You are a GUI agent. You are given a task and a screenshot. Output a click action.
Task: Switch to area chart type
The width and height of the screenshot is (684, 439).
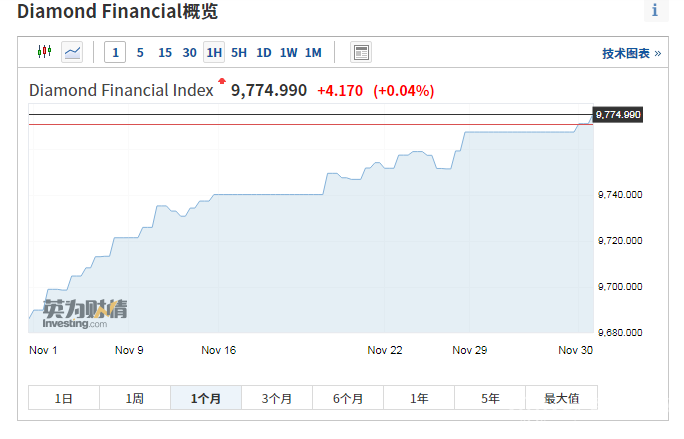[x=72, y=52]
